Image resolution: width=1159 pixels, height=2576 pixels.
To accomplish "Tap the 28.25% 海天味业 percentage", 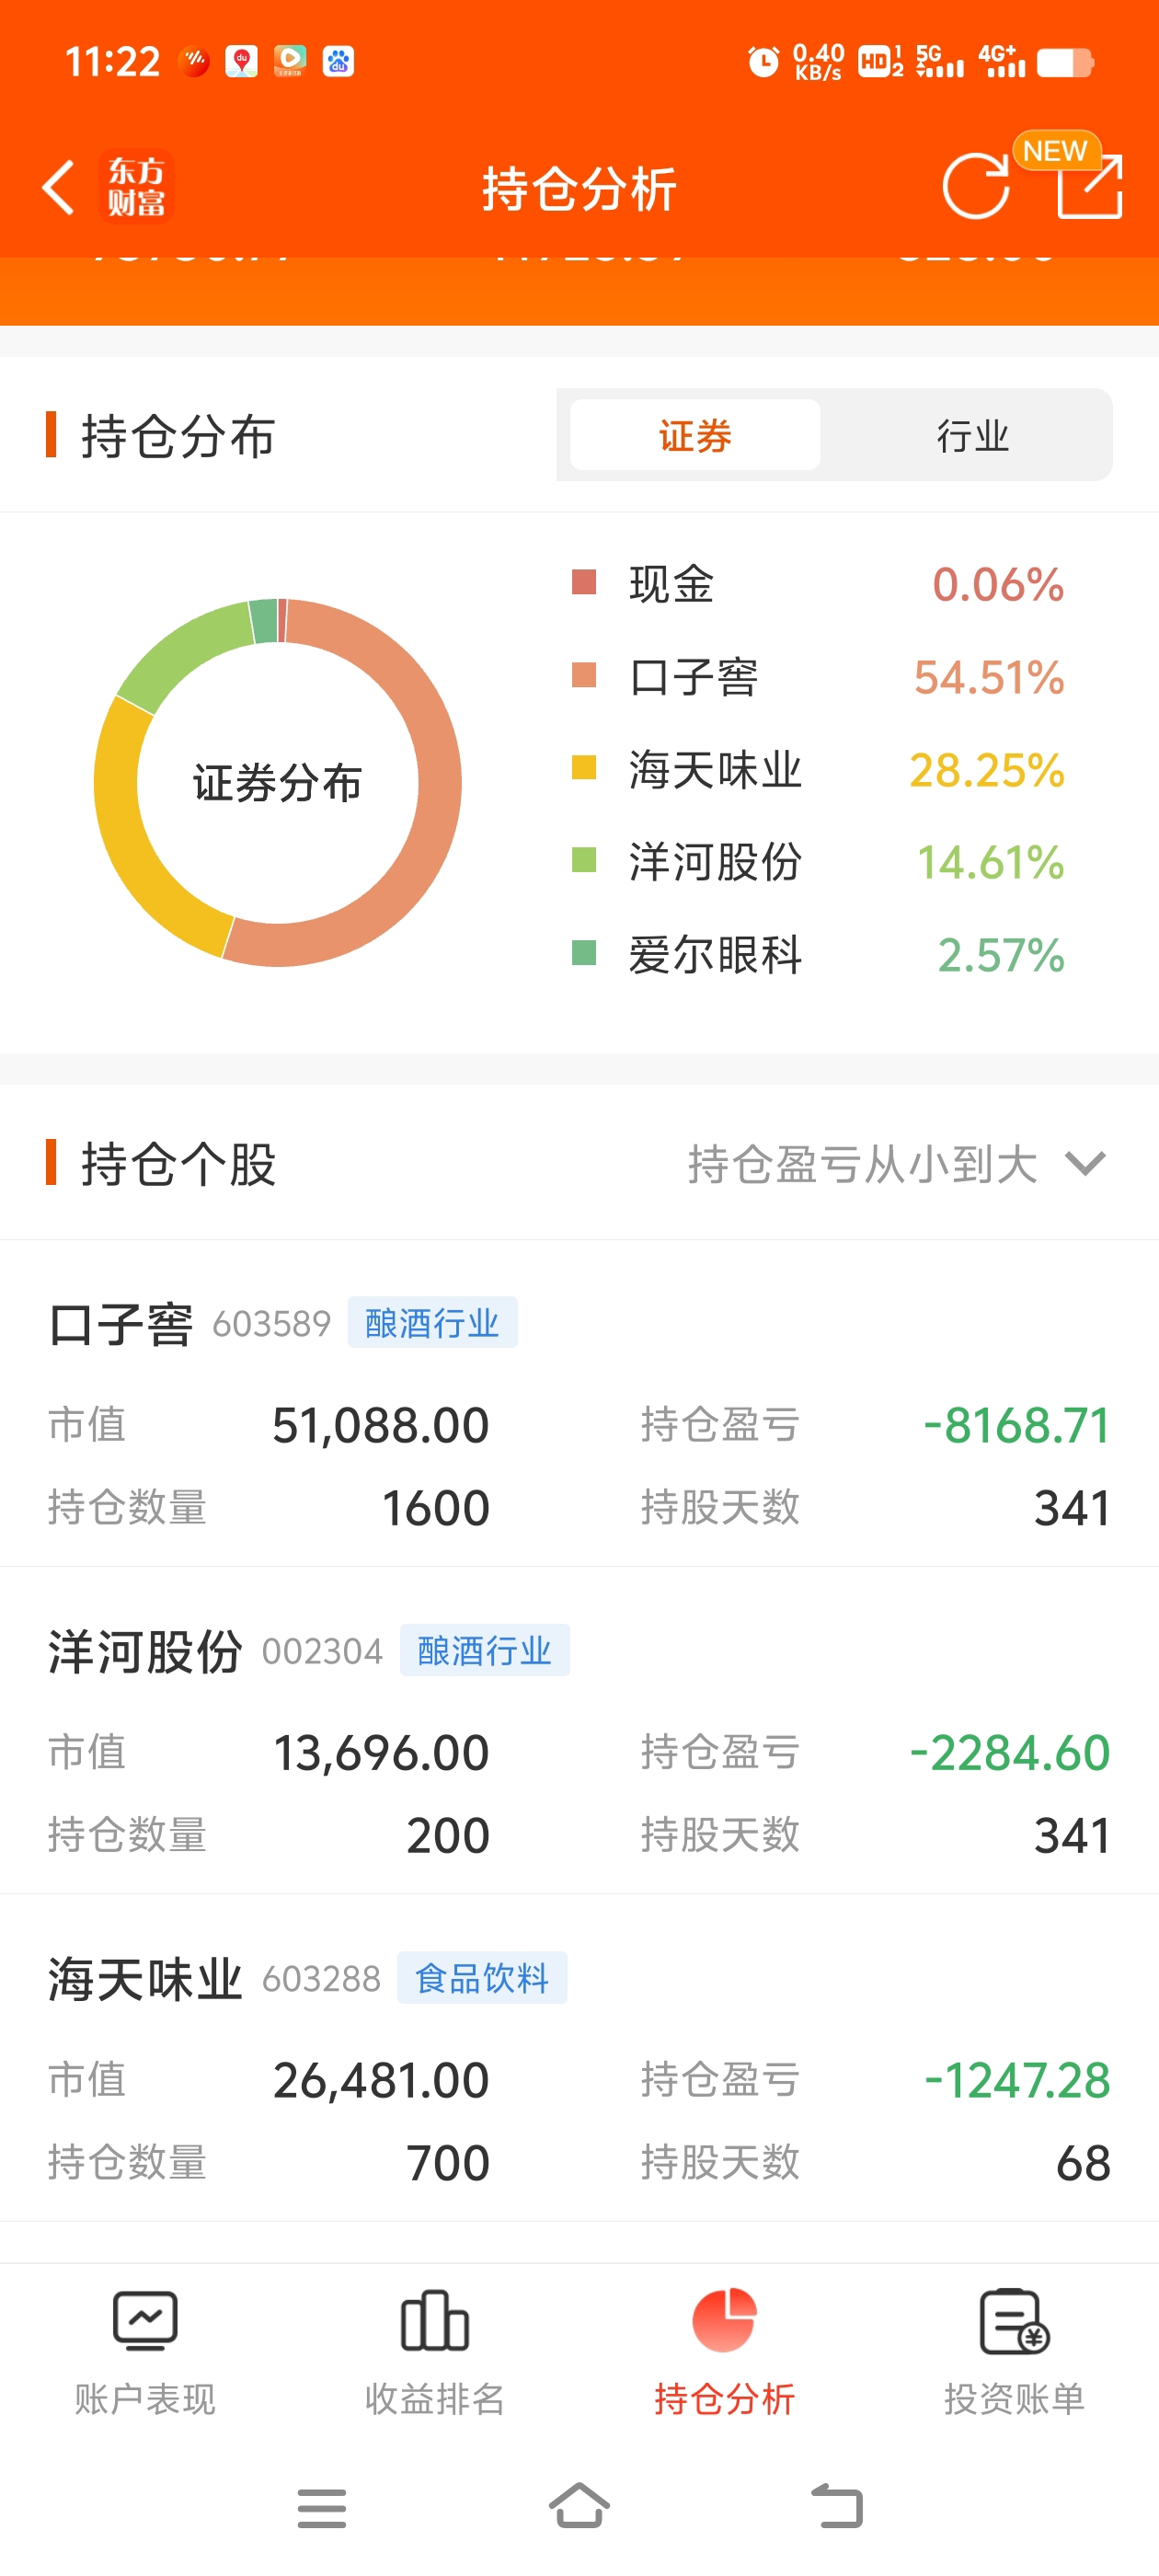I will (x=986, y=770).
